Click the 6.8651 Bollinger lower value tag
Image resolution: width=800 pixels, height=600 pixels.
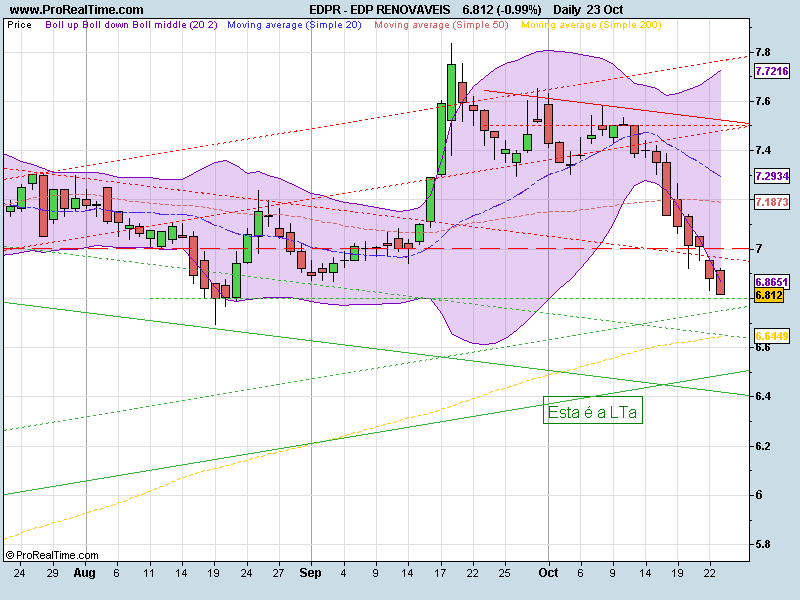(771, 282)
